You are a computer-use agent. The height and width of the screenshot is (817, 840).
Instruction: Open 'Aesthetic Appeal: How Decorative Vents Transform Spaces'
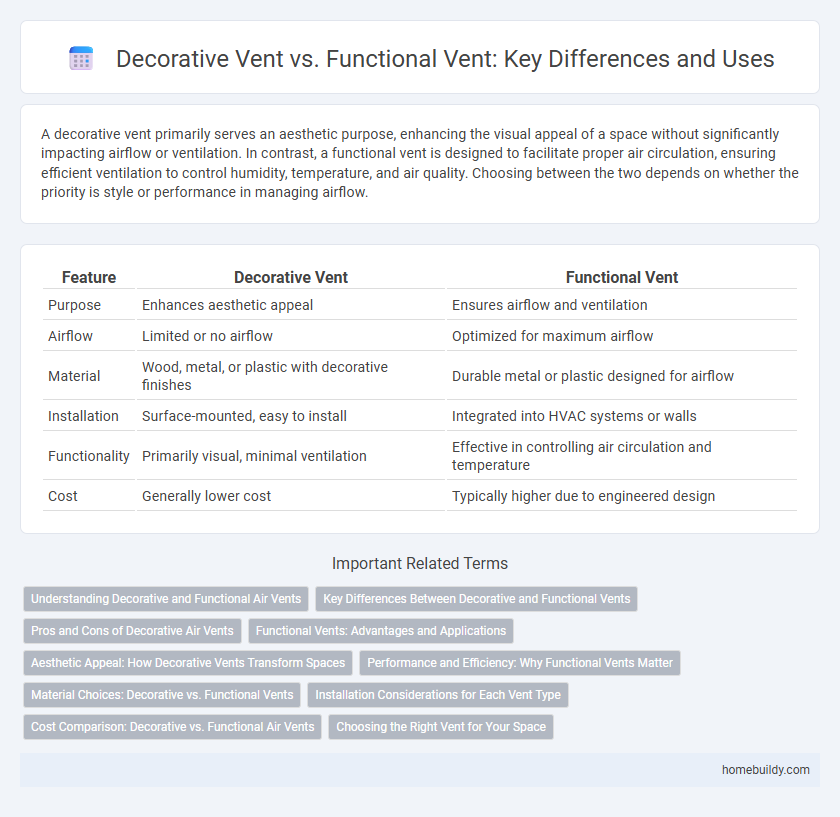point(188,662)
